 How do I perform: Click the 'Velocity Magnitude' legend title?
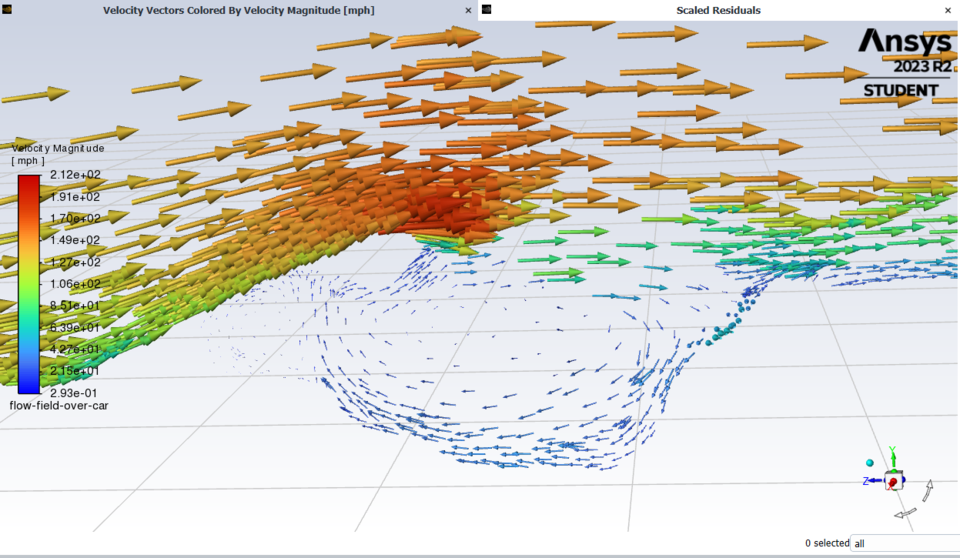[58, 148]
